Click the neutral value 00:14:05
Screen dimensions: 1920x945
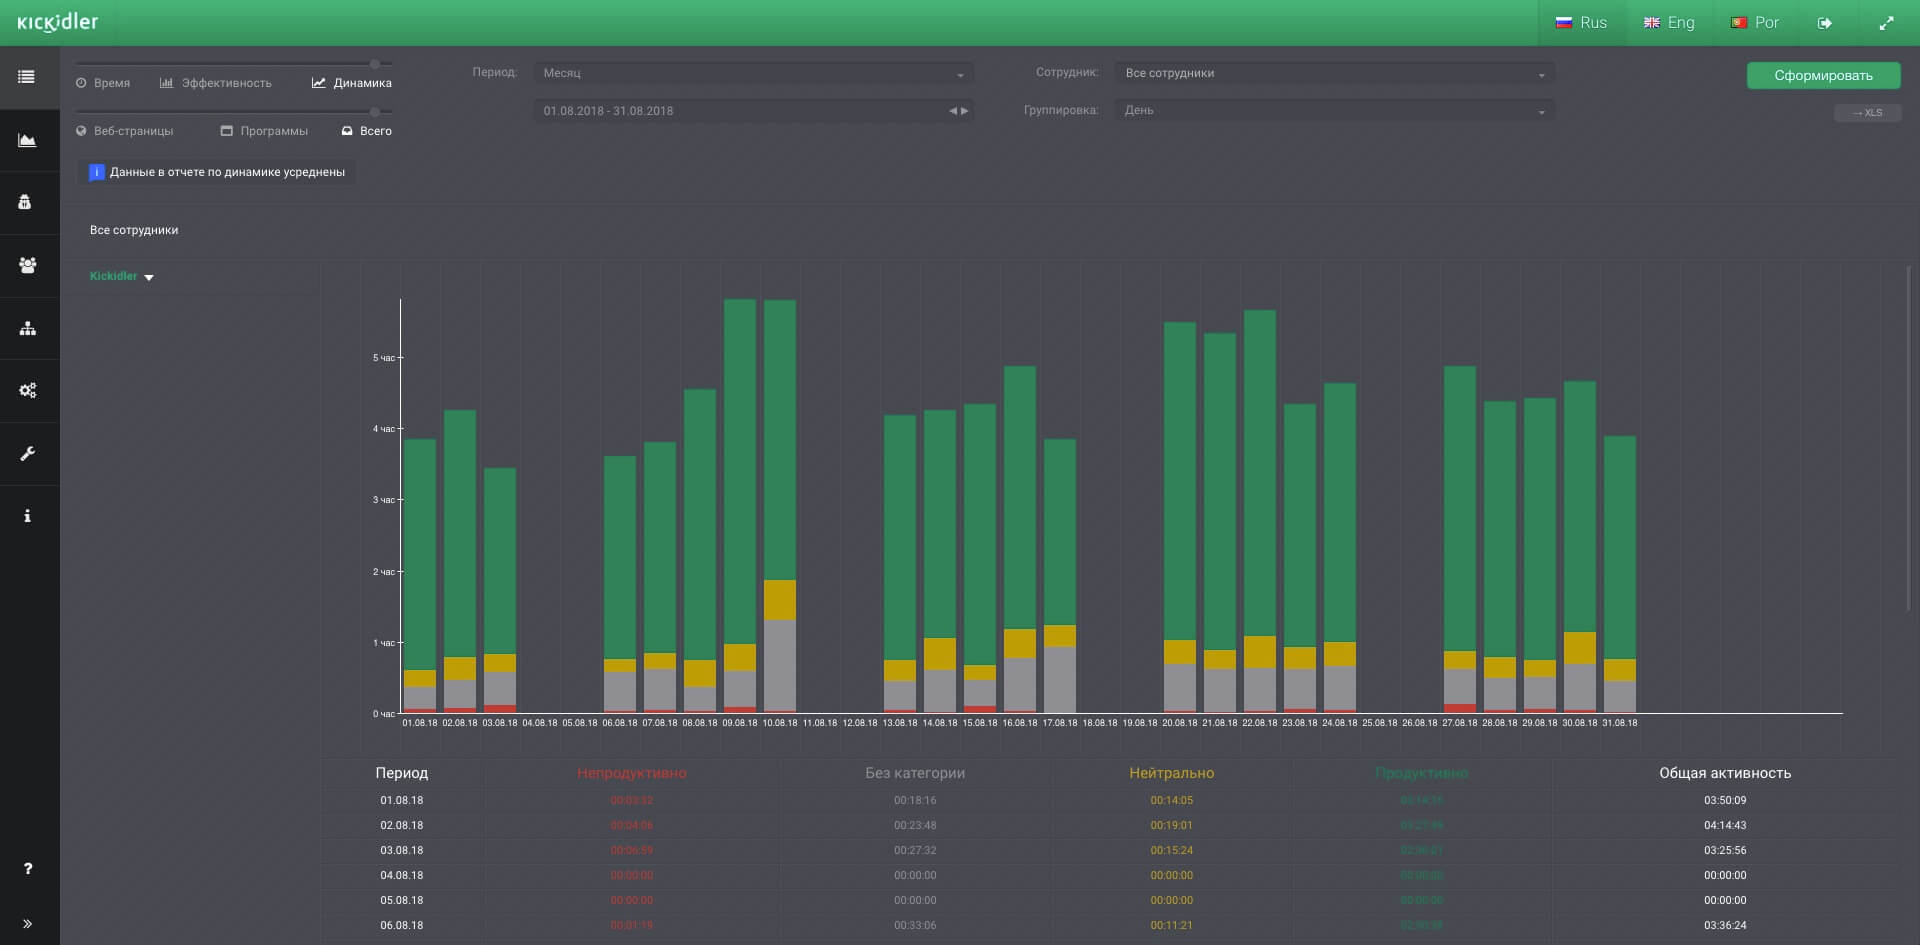(1171, 800)
